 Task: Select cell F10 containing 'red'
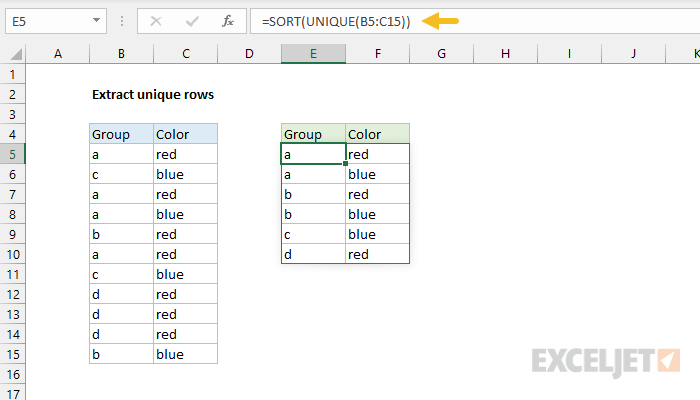378,254
